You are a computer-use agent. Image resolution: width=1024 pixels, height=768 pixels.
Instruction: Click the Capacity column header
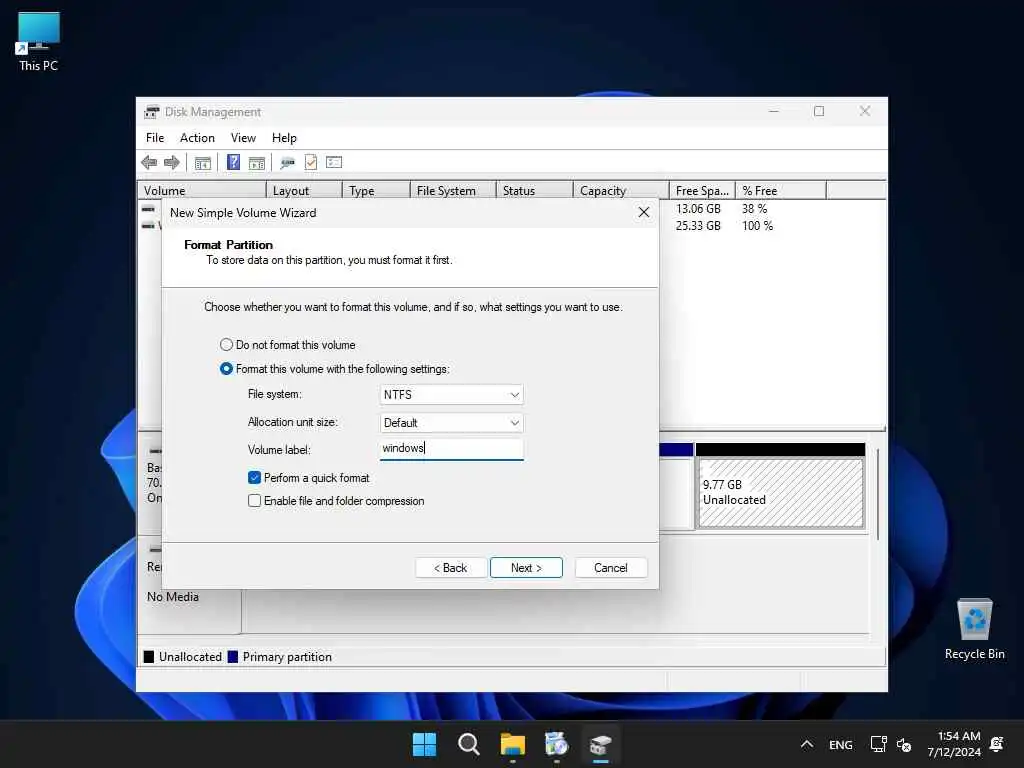621,190
